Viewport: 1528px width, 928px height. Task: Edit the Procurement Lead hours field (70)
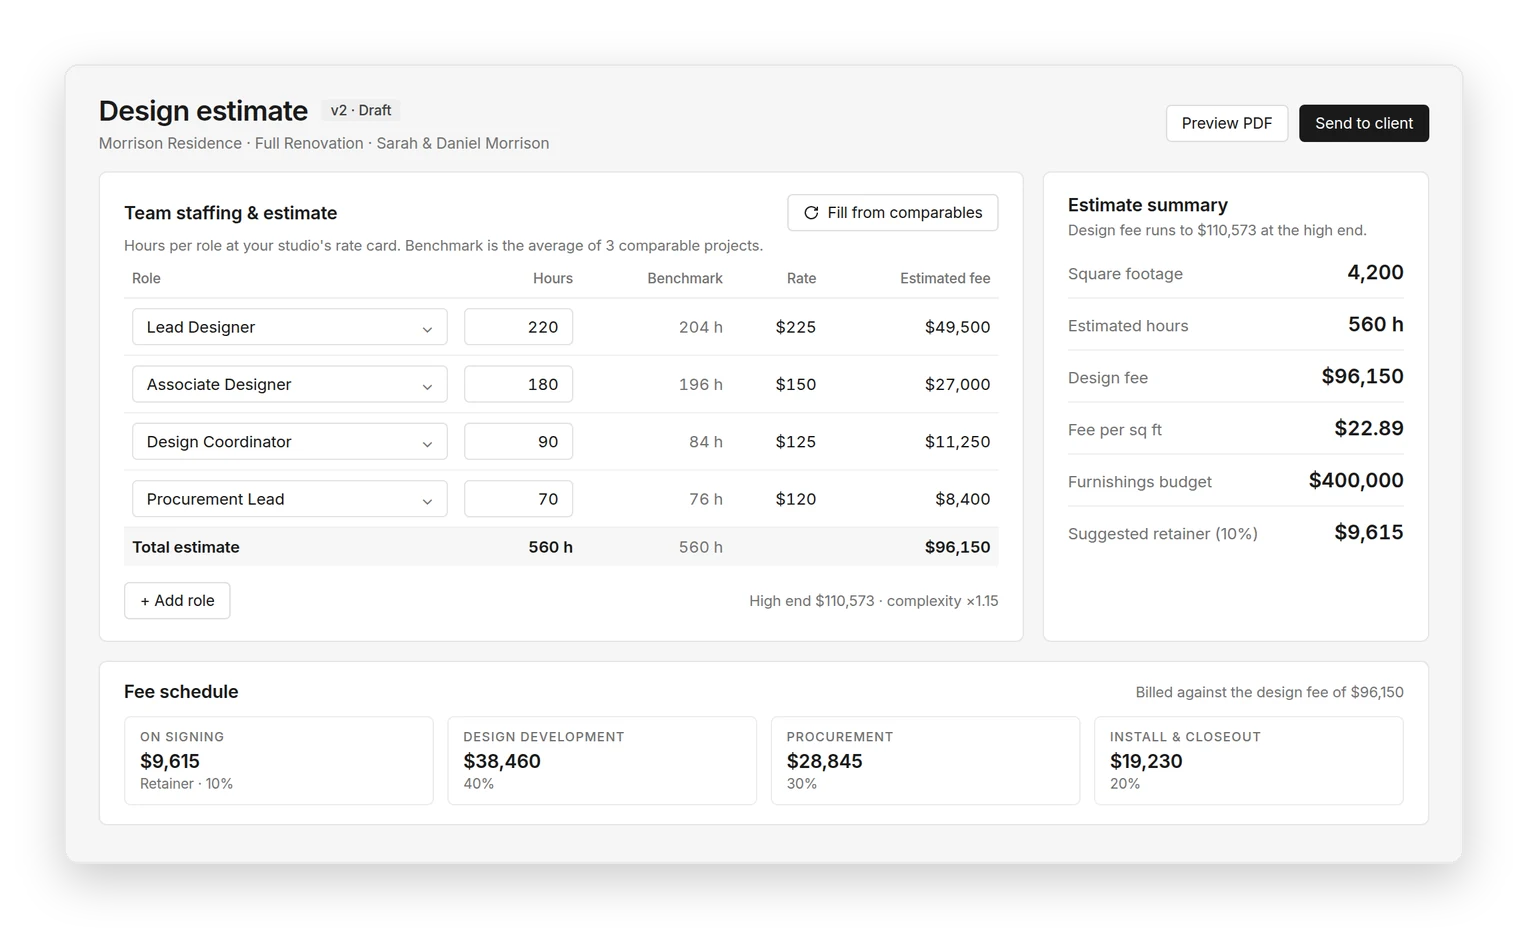(x=518, y=499)
